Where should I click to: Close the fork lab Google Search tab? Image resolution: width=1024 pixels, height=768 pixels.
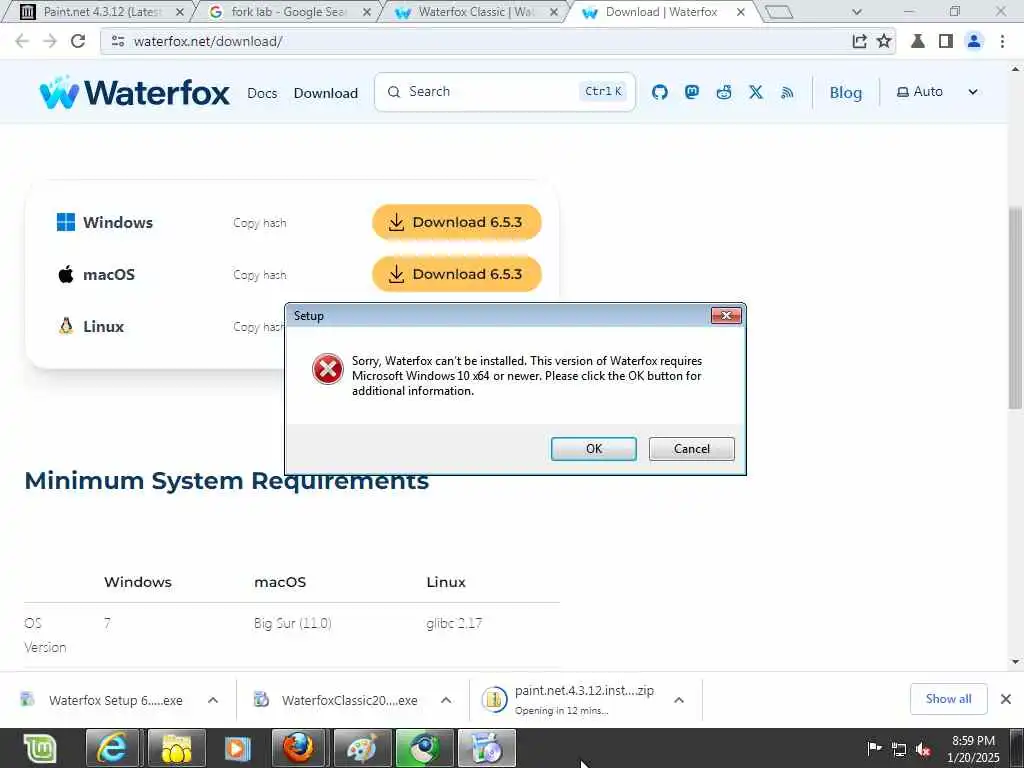tap(367, 12)
